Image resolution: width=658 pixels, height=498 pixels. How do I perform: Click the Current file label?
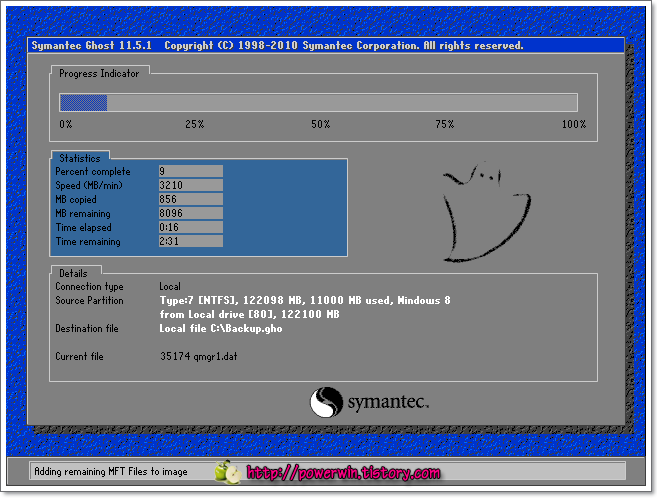pyautogui.click(x=79, y=357)
